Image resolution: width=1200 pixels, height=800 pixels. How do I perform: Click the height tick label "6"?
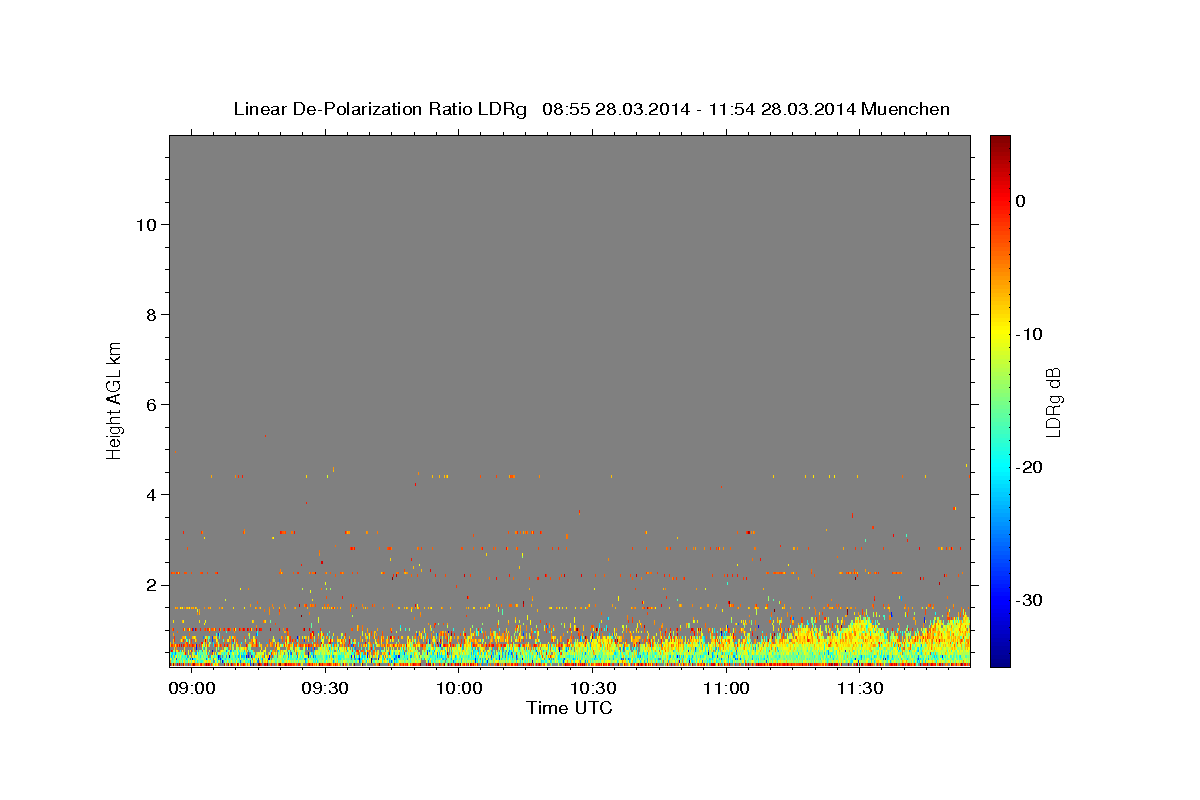coord(152,404)
